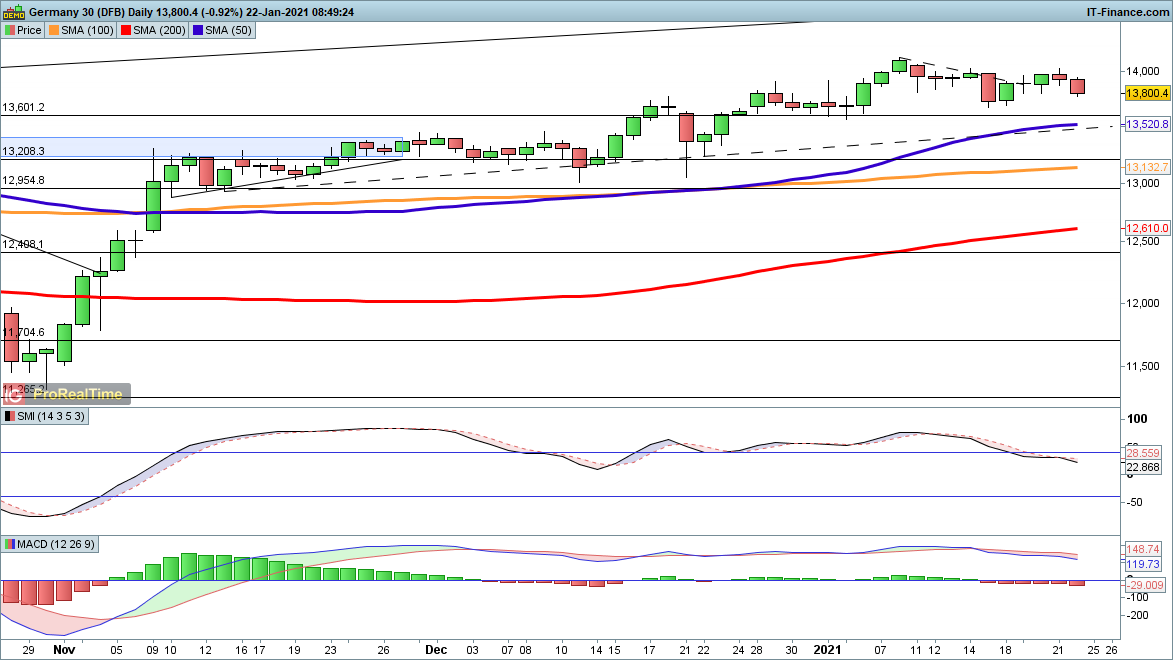Select the red SMA value tag 12,610.0

(x=1147, y=228)
